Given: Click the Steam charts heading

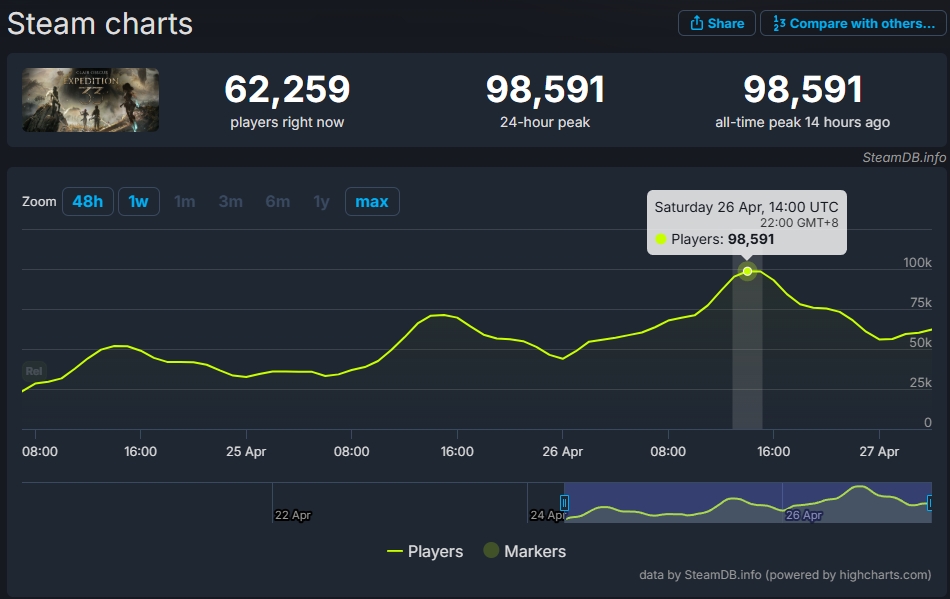Looking at the screenshot, I should click(100, 24).
